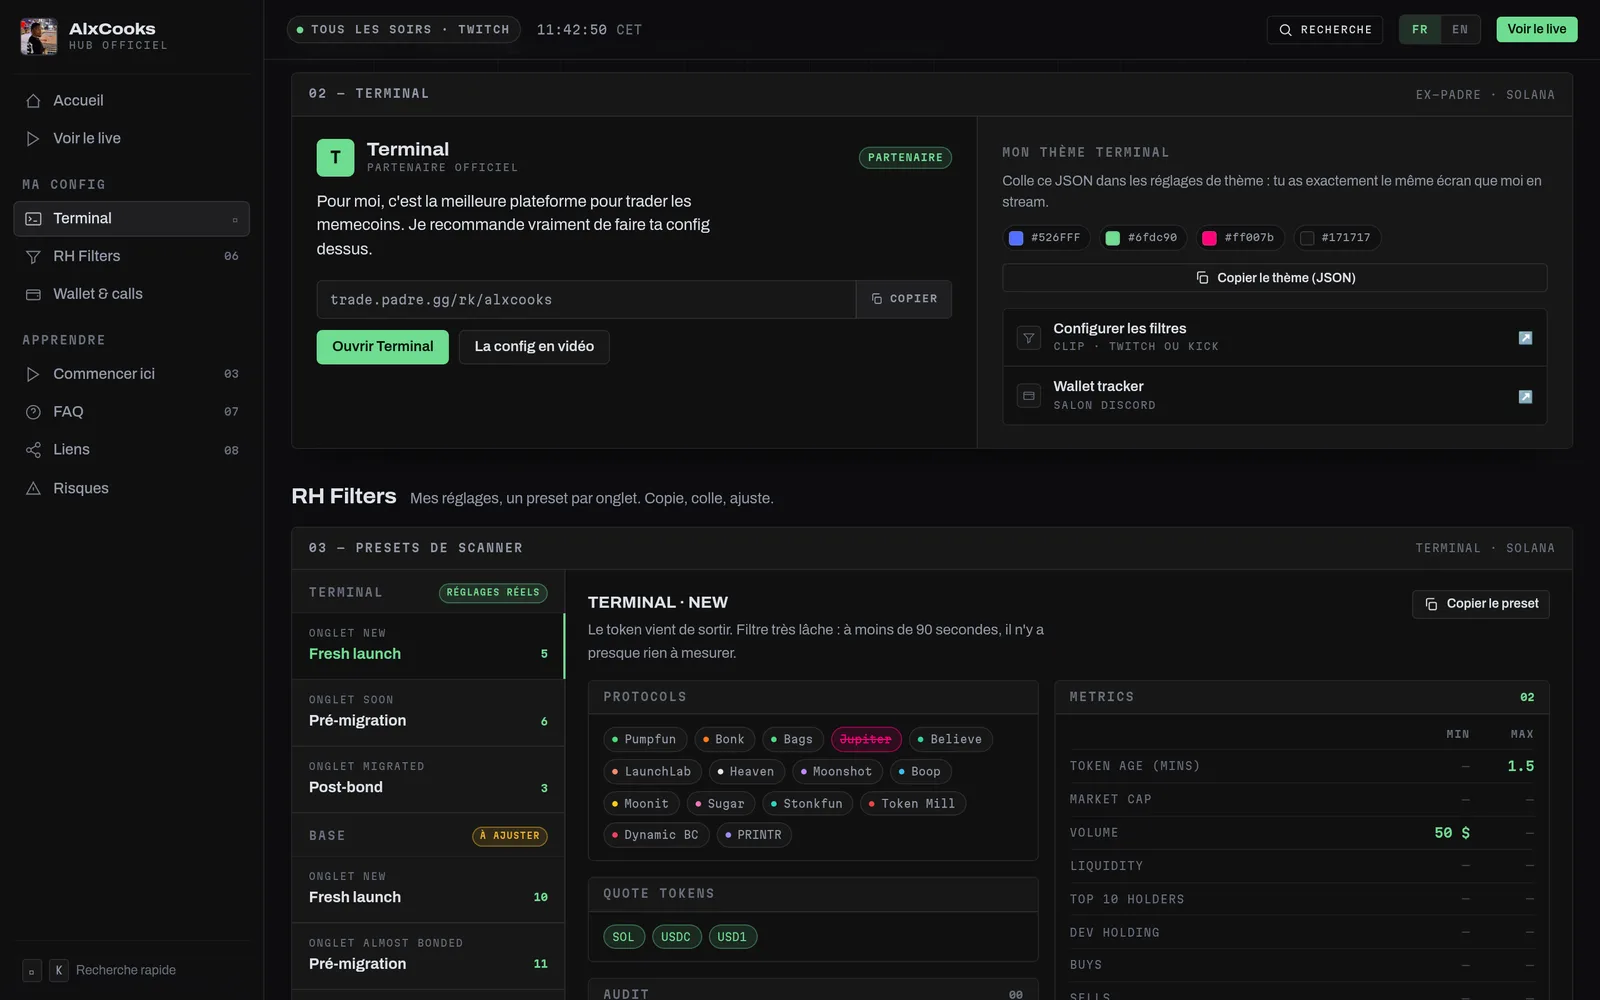The height and width of the screenshot is (1000, 1600).
Task: Click the RH Filters funnel icon
Action: [x=33, y=257]
